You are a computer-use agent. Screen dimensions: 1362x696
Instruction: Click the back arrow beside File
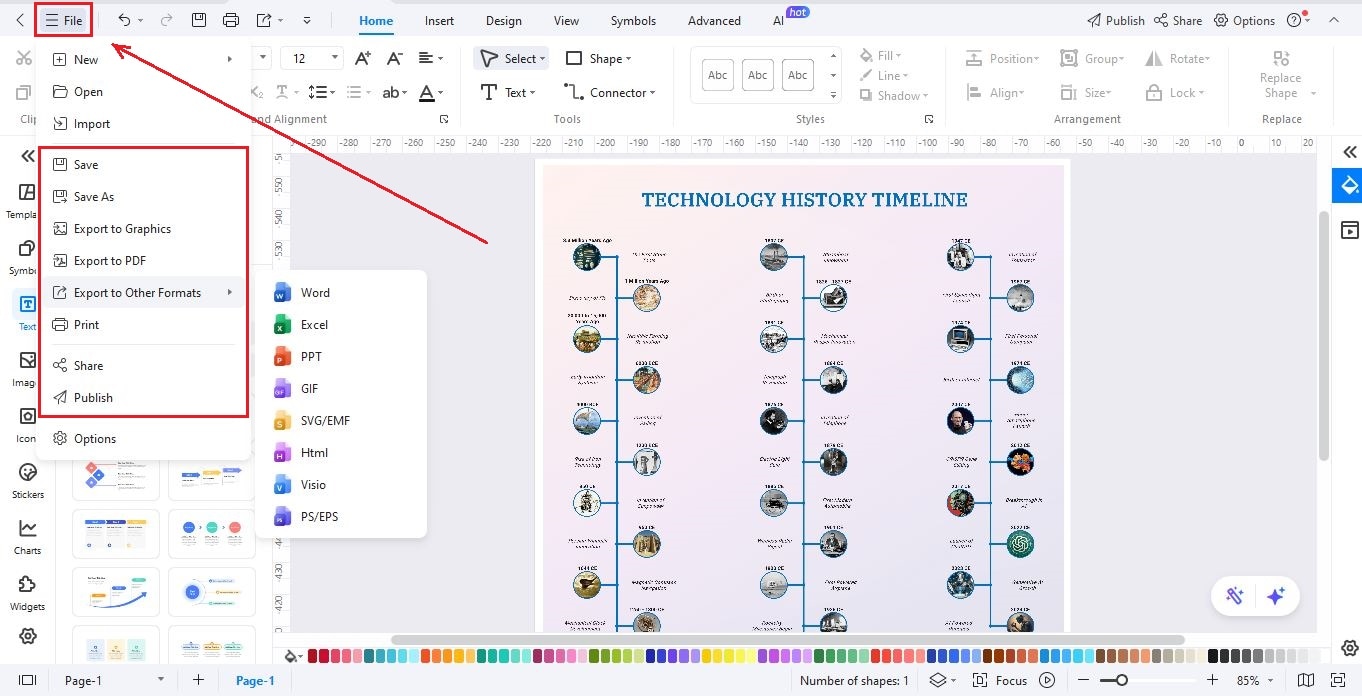[20, 20]
